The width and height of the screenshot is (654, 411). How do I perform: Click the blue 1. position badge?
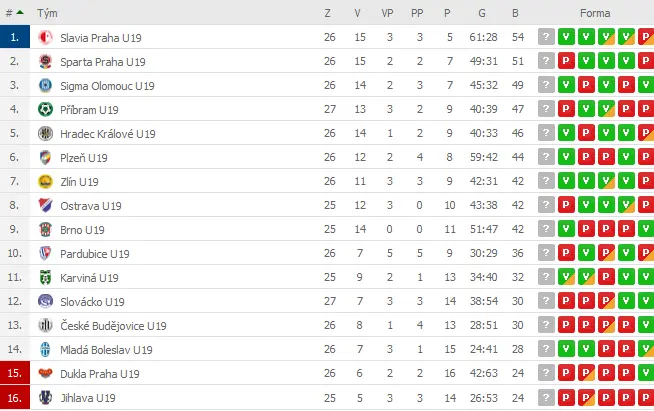tap(15, 37)
